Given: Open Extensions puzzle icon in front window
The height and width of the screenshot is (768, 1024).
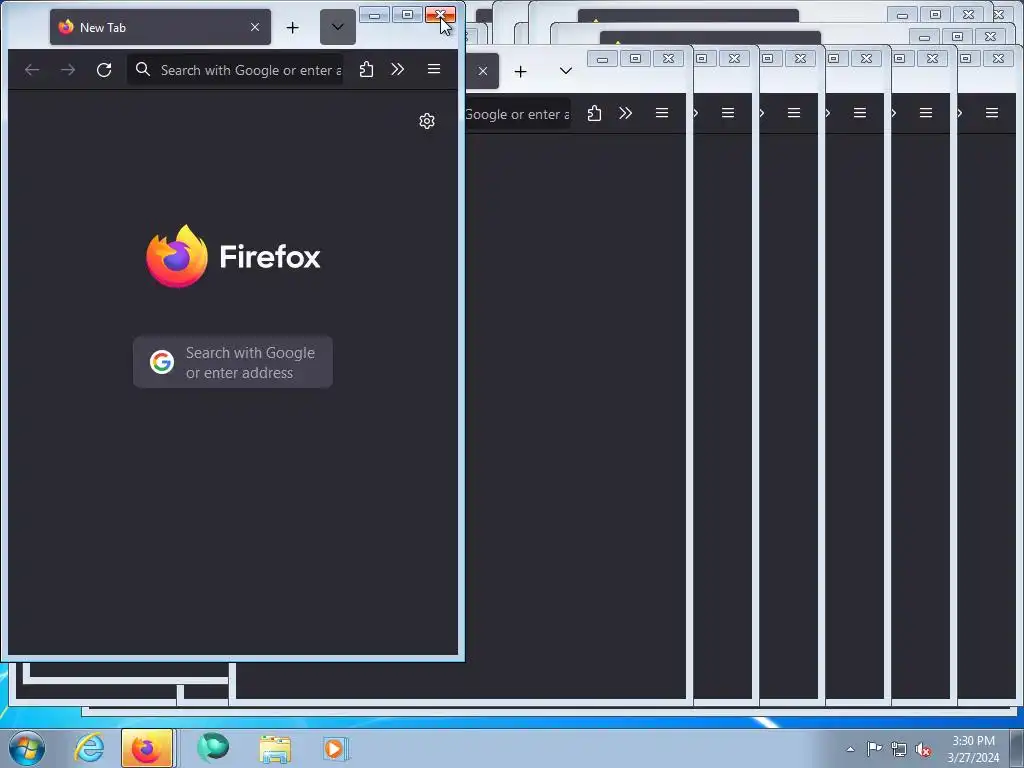Looking at the screenshot, I should 366,69.
